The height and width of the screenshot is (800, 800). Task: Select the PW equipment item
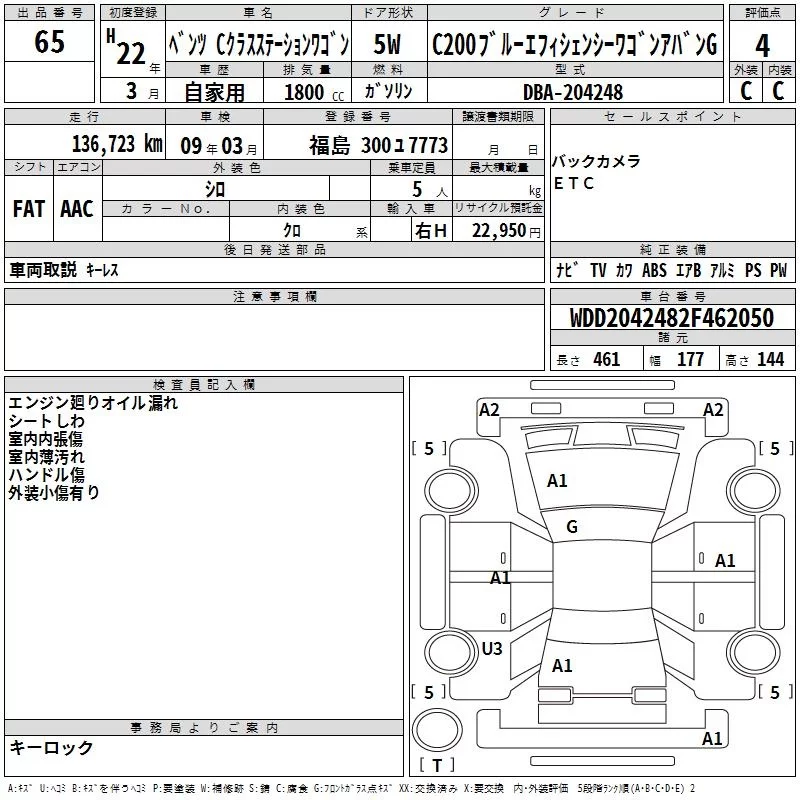(779, 270)
